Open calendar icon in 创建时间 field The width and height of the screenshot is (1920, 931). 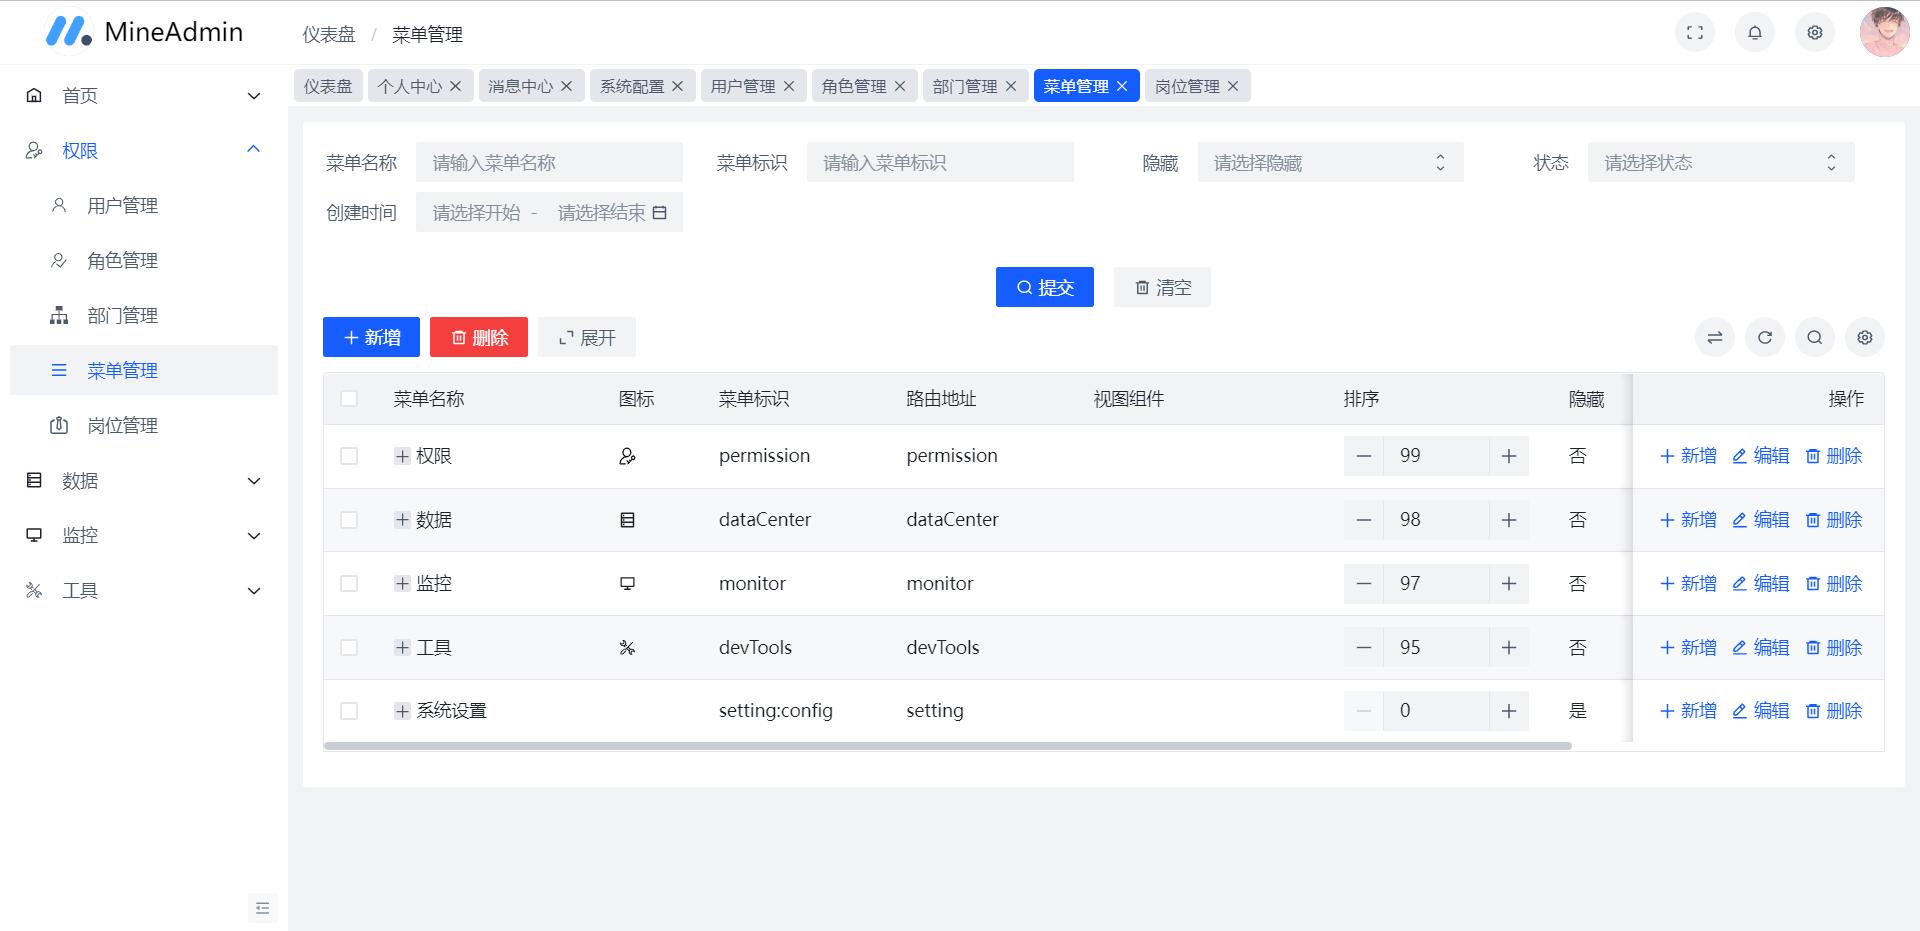click(x=660, y=213)
